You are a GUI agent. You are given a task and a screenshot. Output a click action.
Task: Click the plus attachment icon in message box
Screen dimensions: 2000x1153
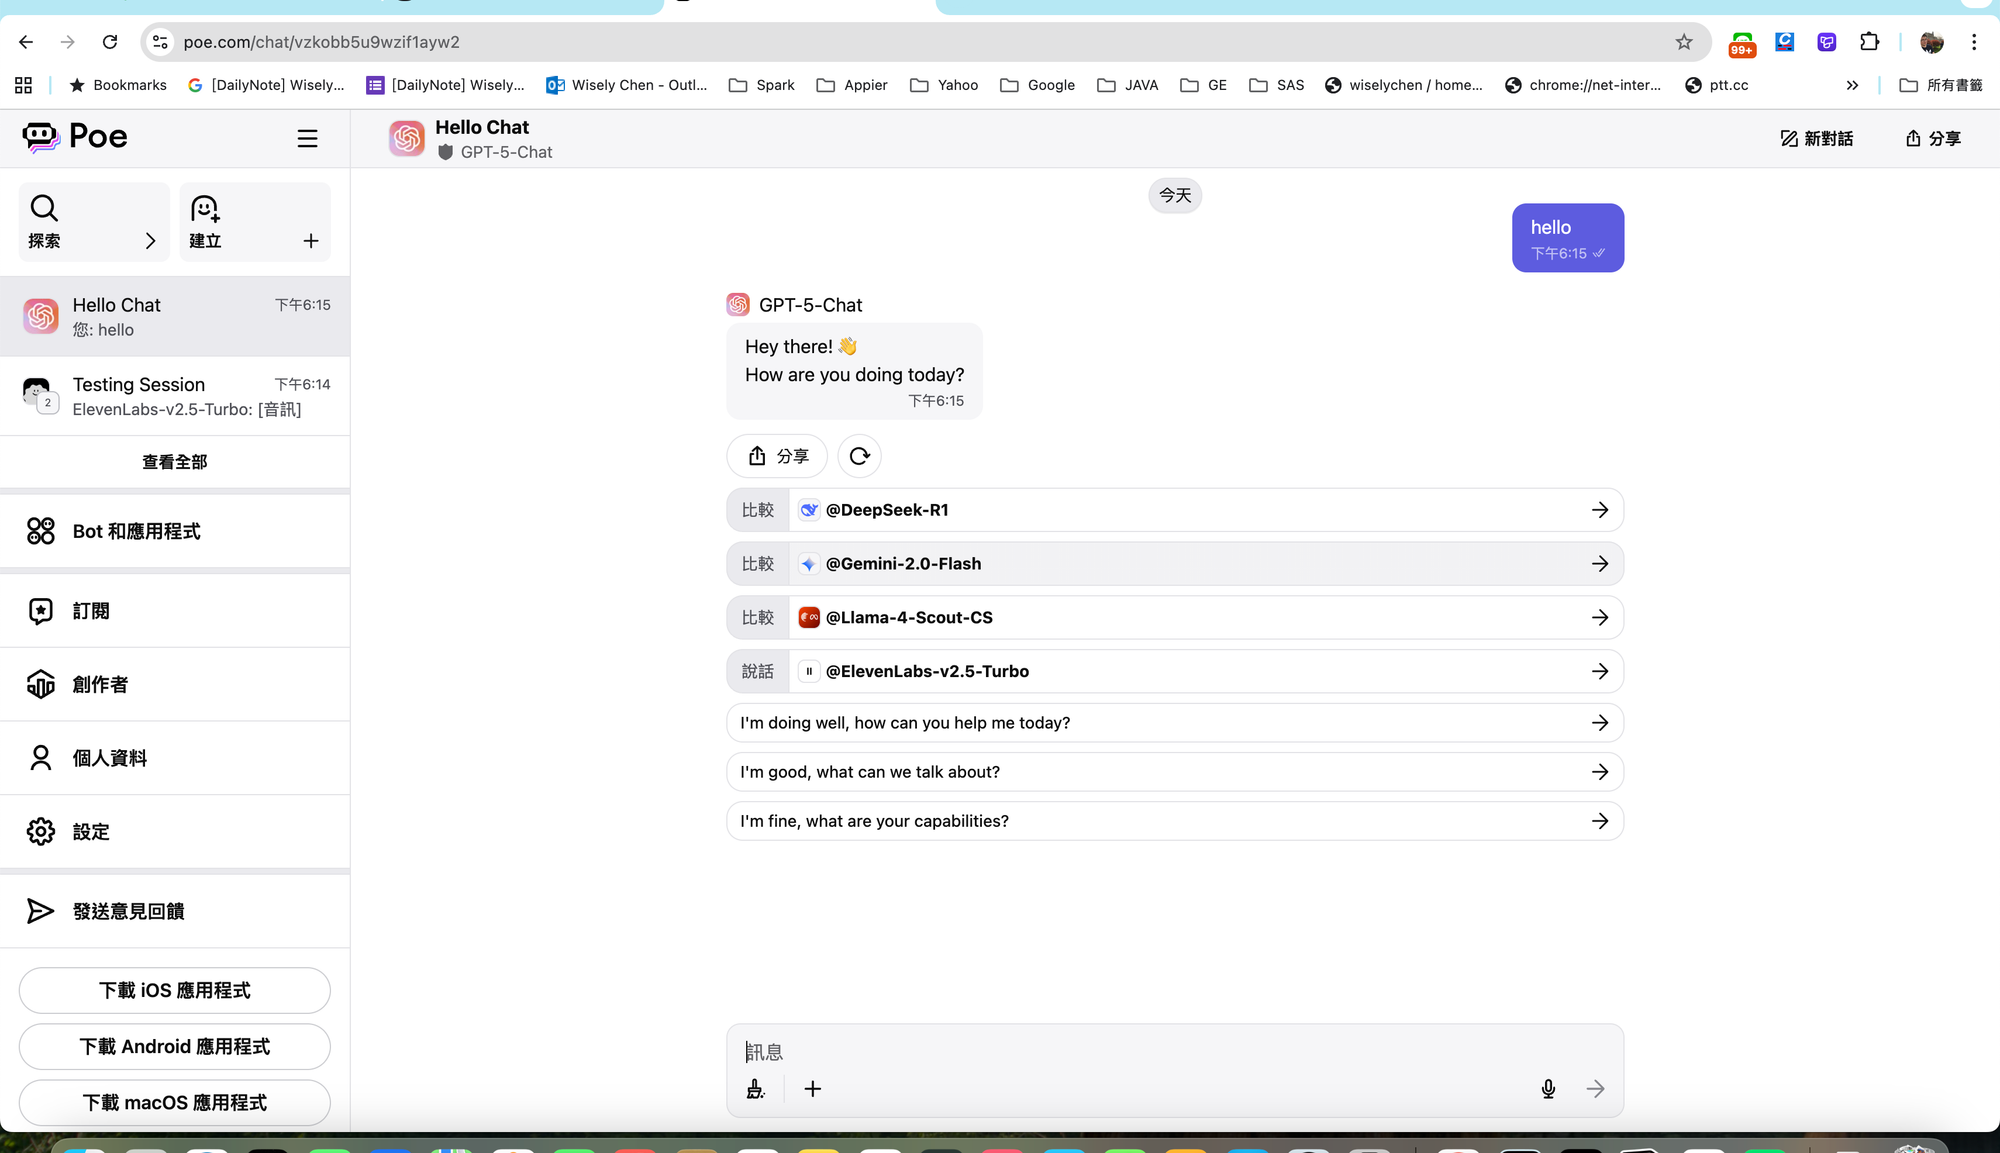click(812, 1089)
